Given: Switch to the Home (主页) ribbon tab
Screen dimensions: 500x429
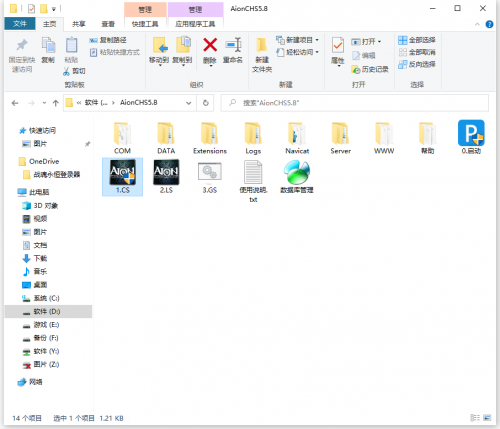Looking at the screenshot, I should pos(50,24).
